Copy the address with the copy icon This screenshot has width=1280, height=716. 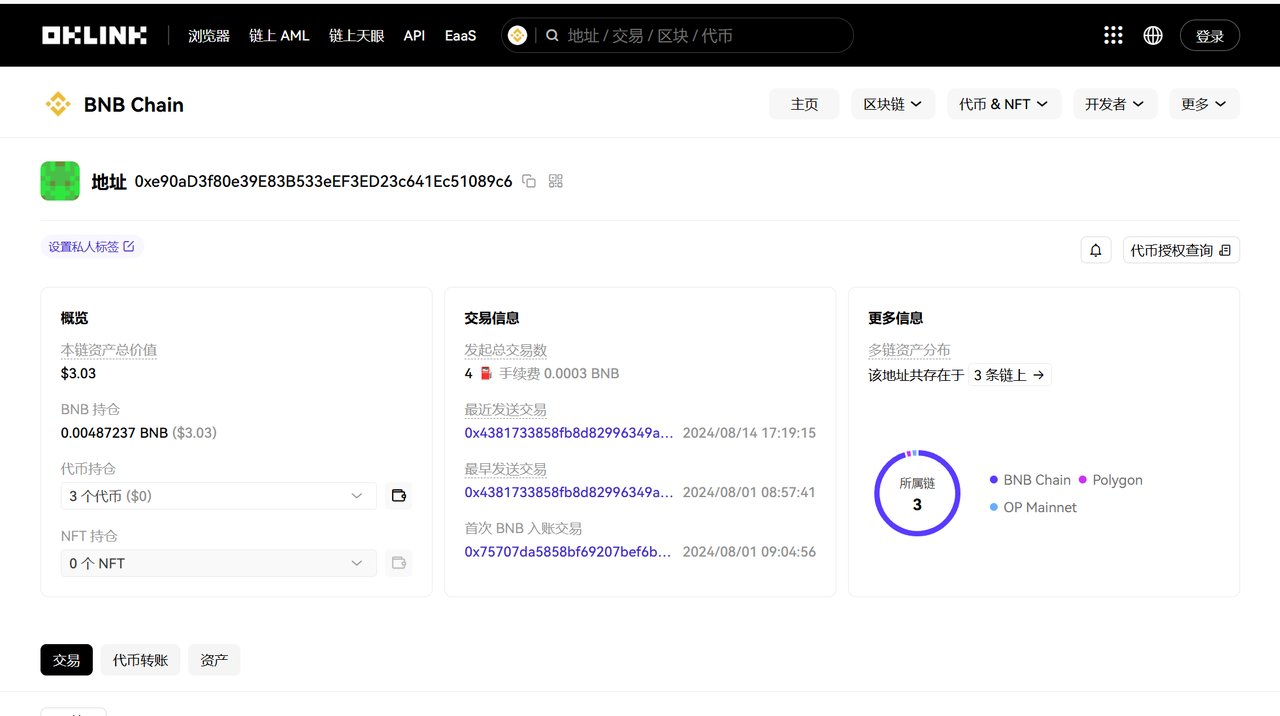pyautogui.click(x=529, y=181)
